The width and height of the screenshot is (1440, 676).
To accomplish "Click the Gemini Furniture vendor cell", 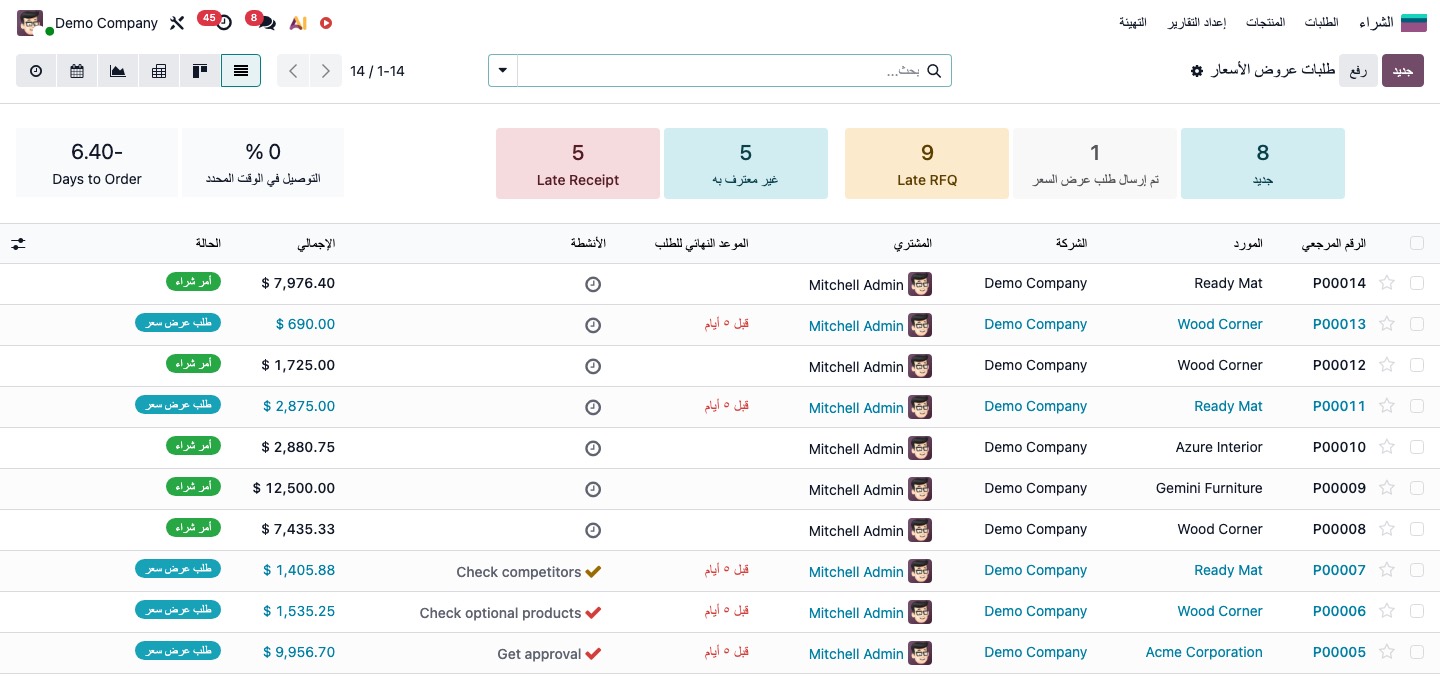I will [1209, 488].
